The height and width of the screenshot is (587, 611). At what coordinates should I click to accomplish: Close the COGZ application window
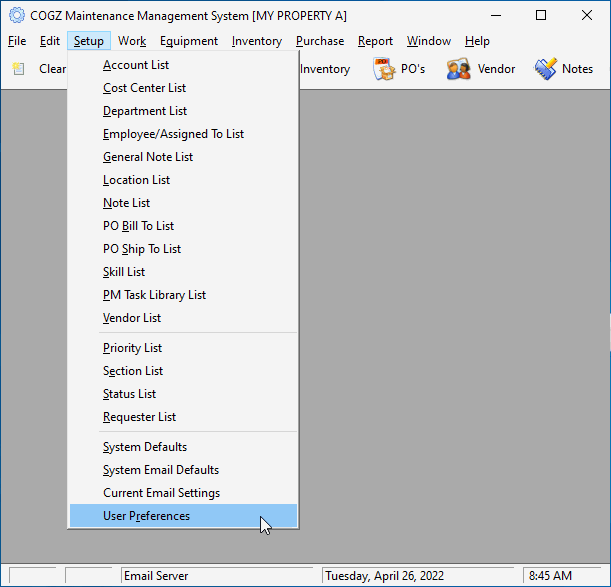(587, 16)
